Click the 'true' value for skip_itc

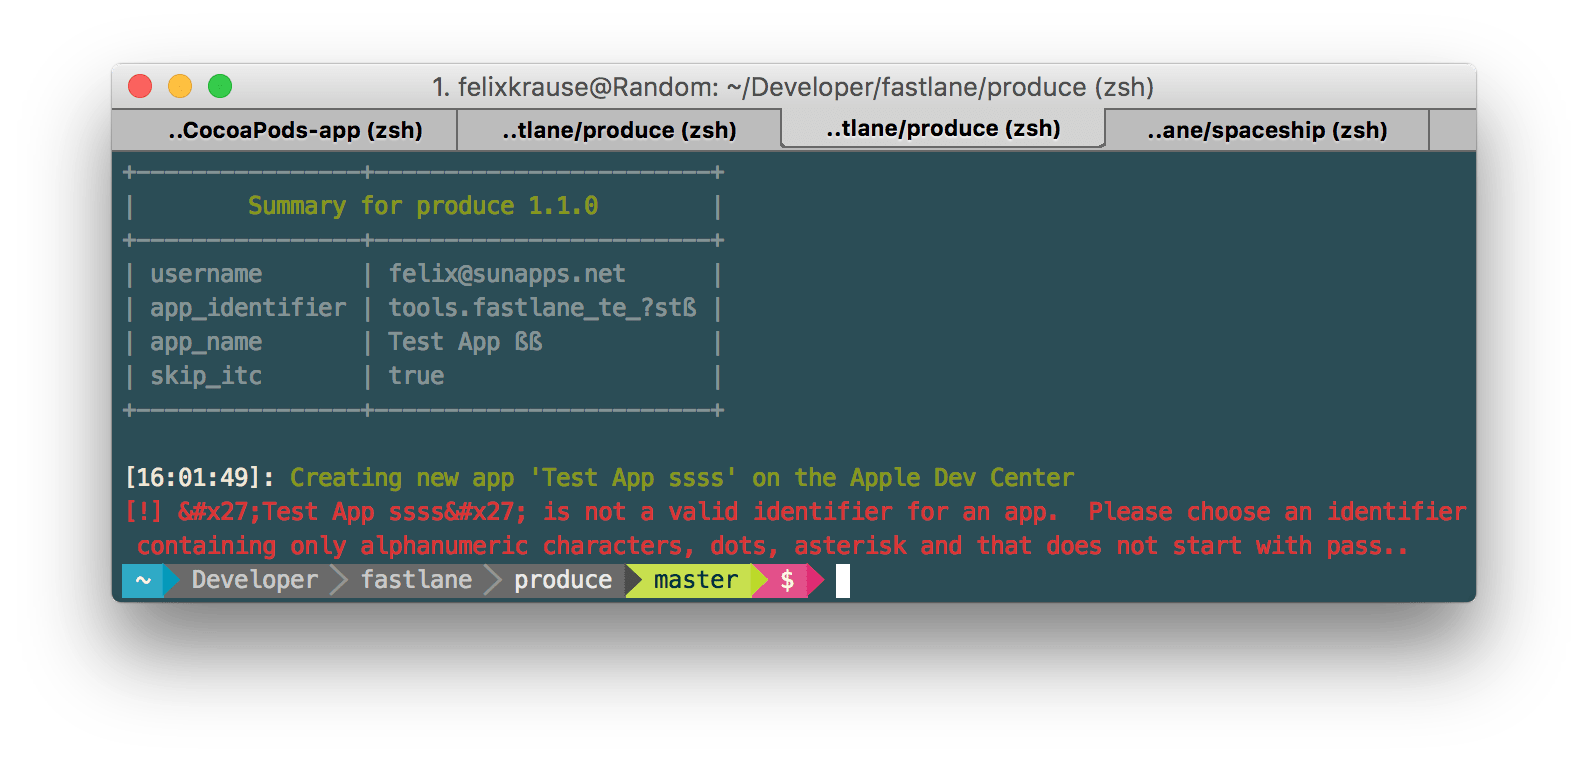point(416,376)
